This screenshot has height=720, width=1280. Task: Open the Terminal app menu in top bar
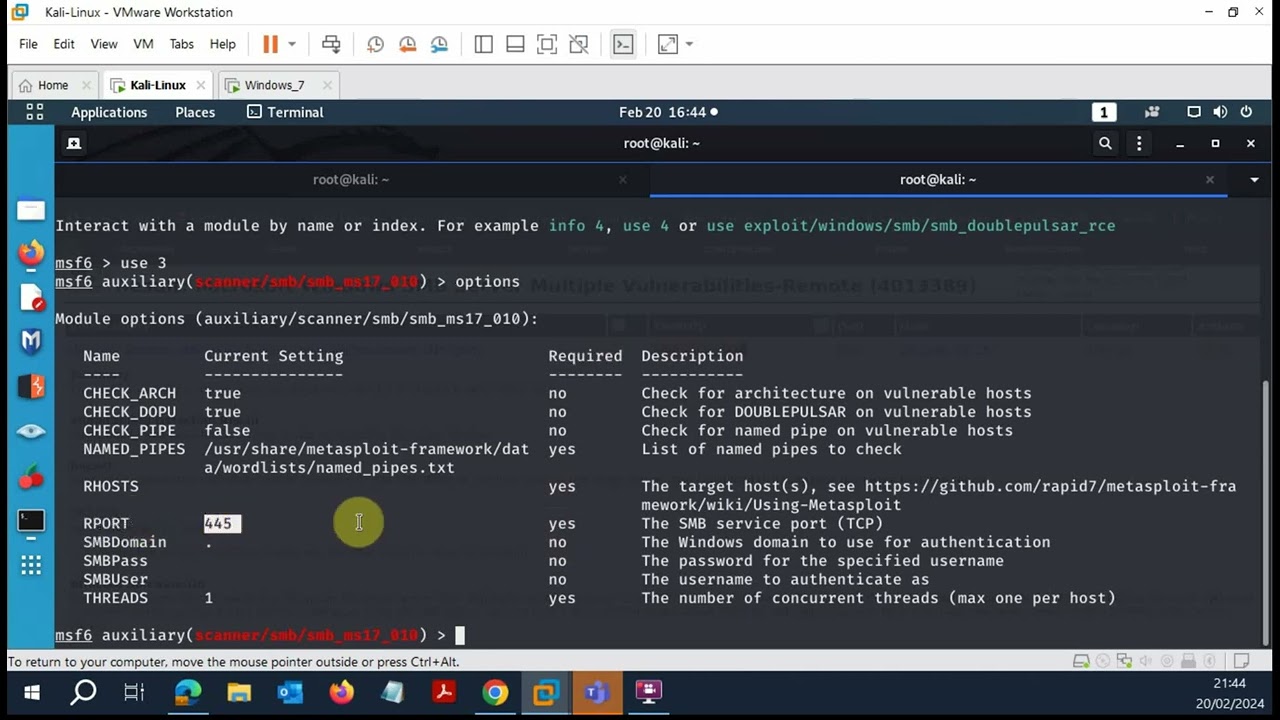coord(285,112)
